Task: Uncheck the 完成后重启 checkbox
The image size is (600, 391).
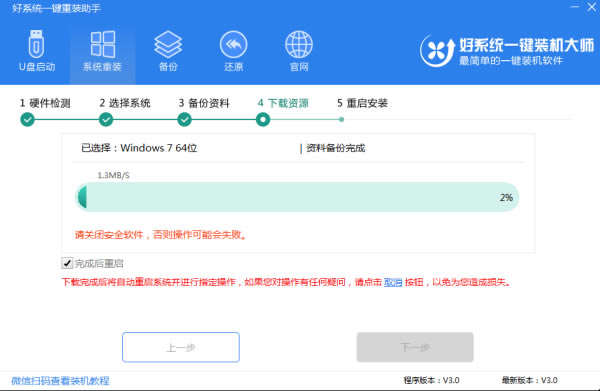Action: click(67, 263)
